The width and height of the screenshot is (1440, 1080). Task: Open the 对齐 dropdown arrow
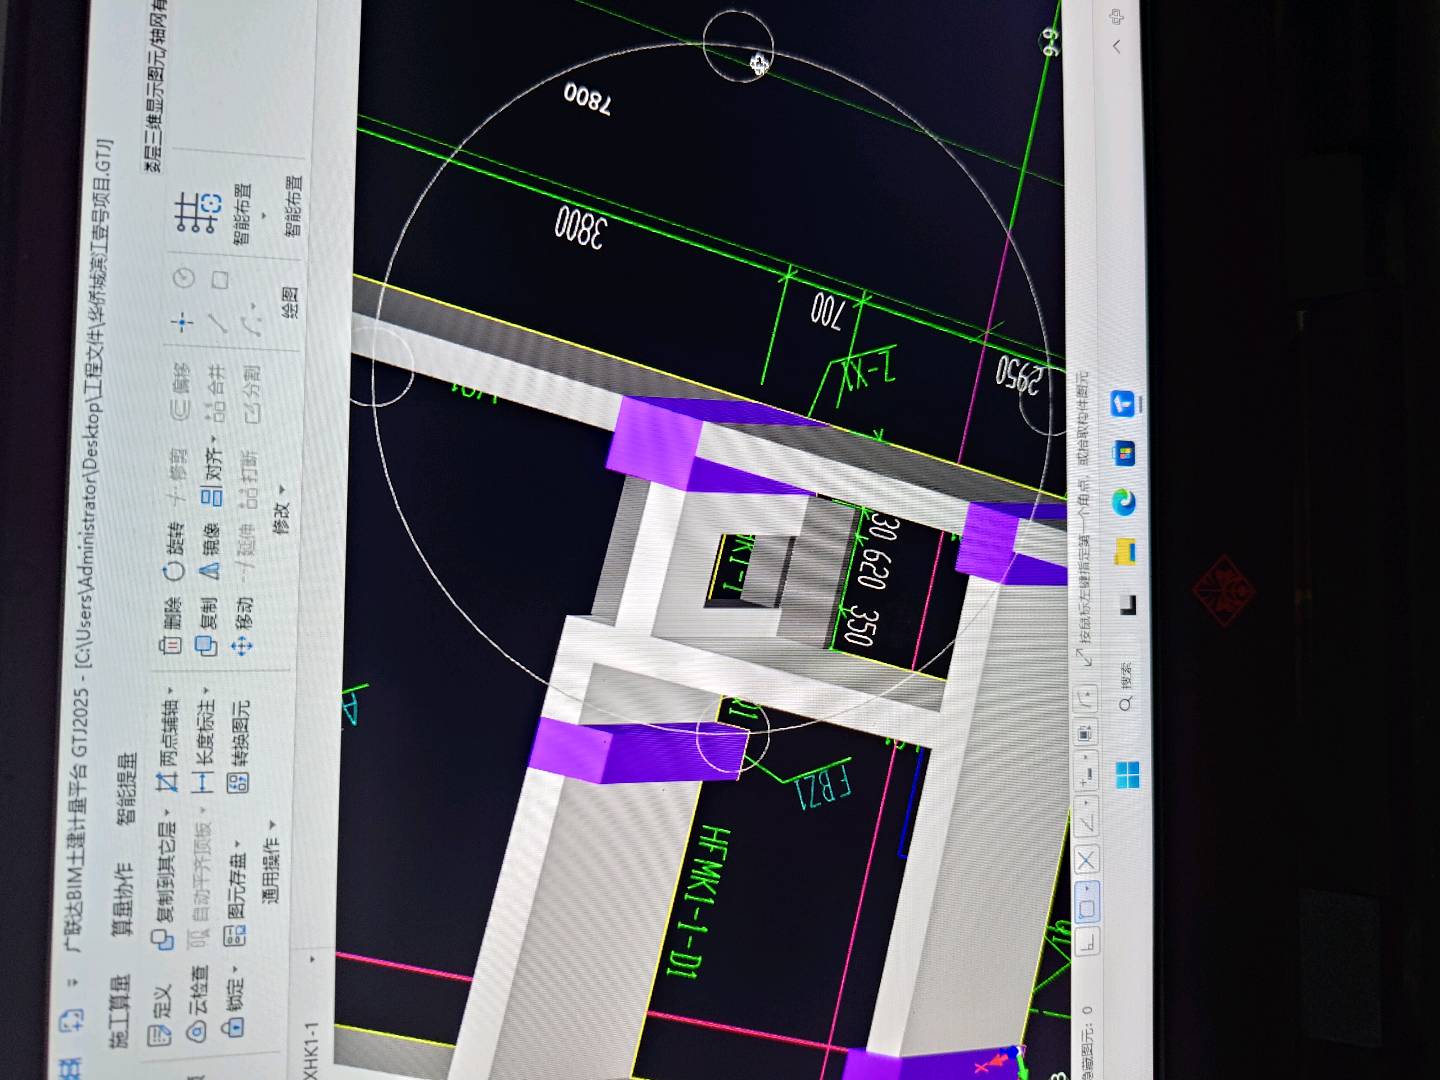[x=213, y=440]
